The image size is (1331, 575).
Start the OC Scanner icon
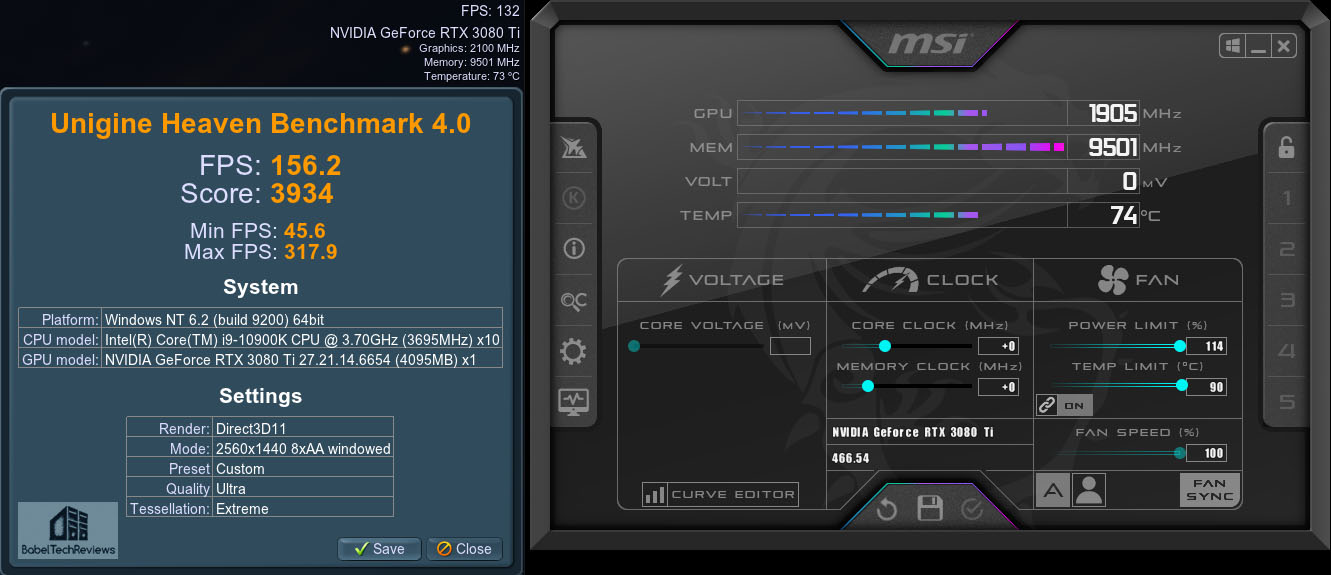click(x=575, y=300)
